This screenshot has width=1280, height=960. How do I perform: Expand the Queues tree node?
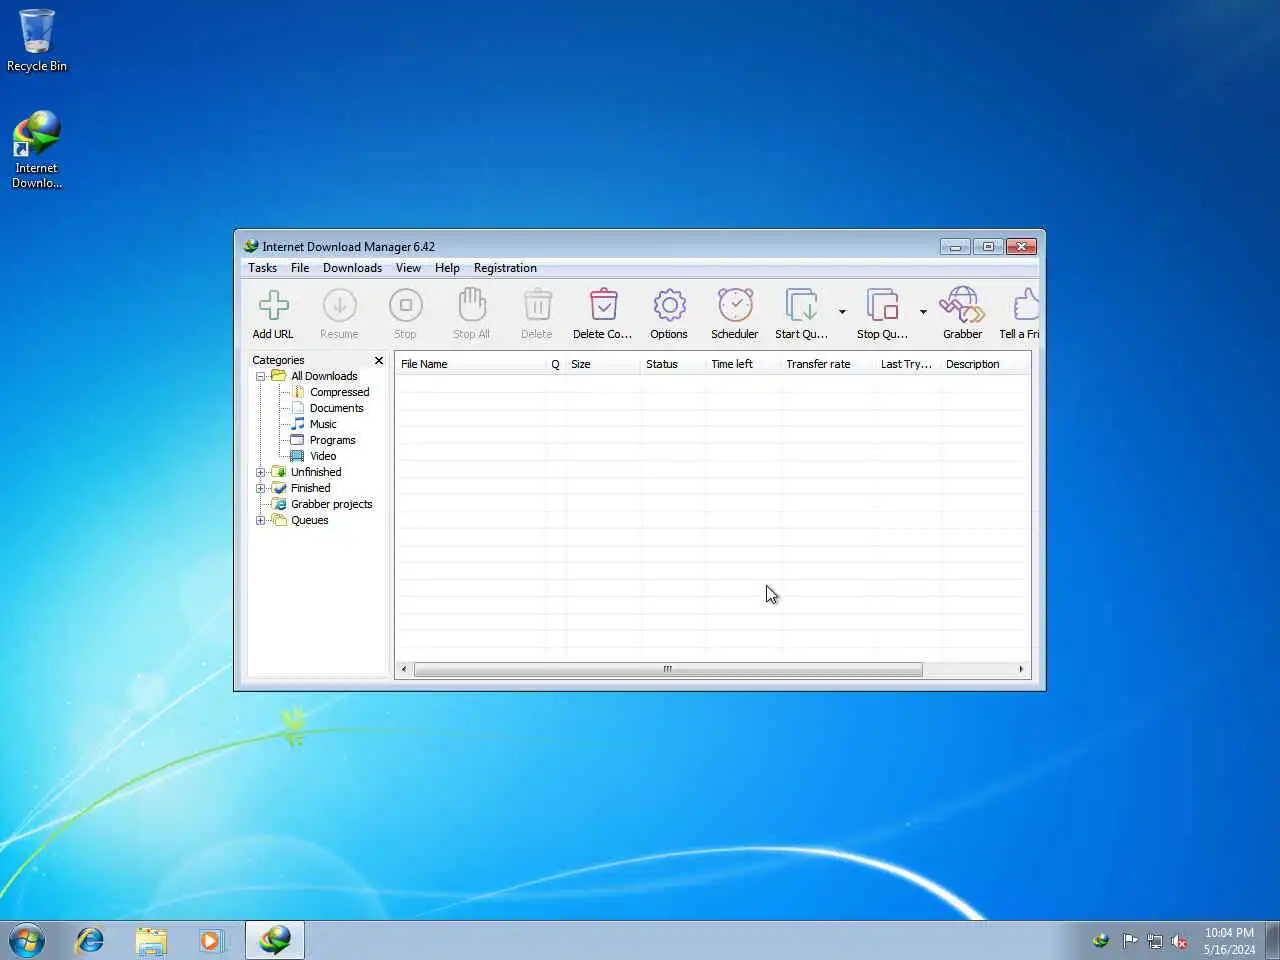click(x=261, y=520)
